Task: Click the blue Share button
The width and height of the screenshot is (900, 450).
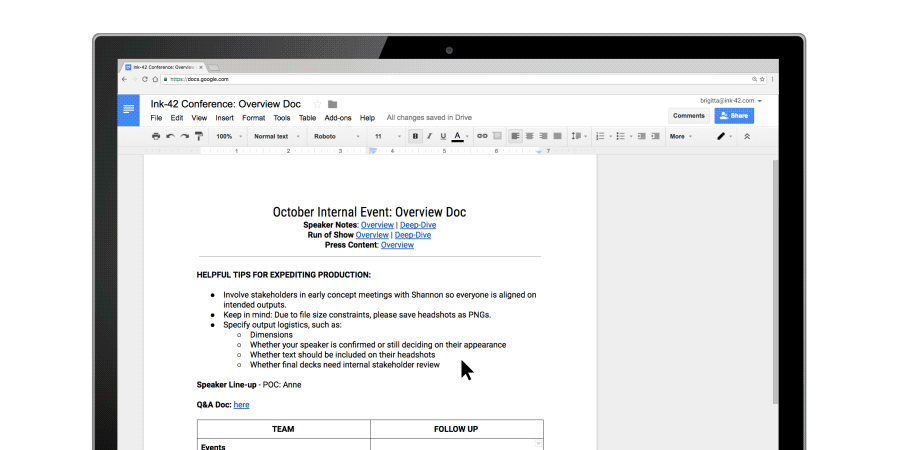Action: coord(734,116)
